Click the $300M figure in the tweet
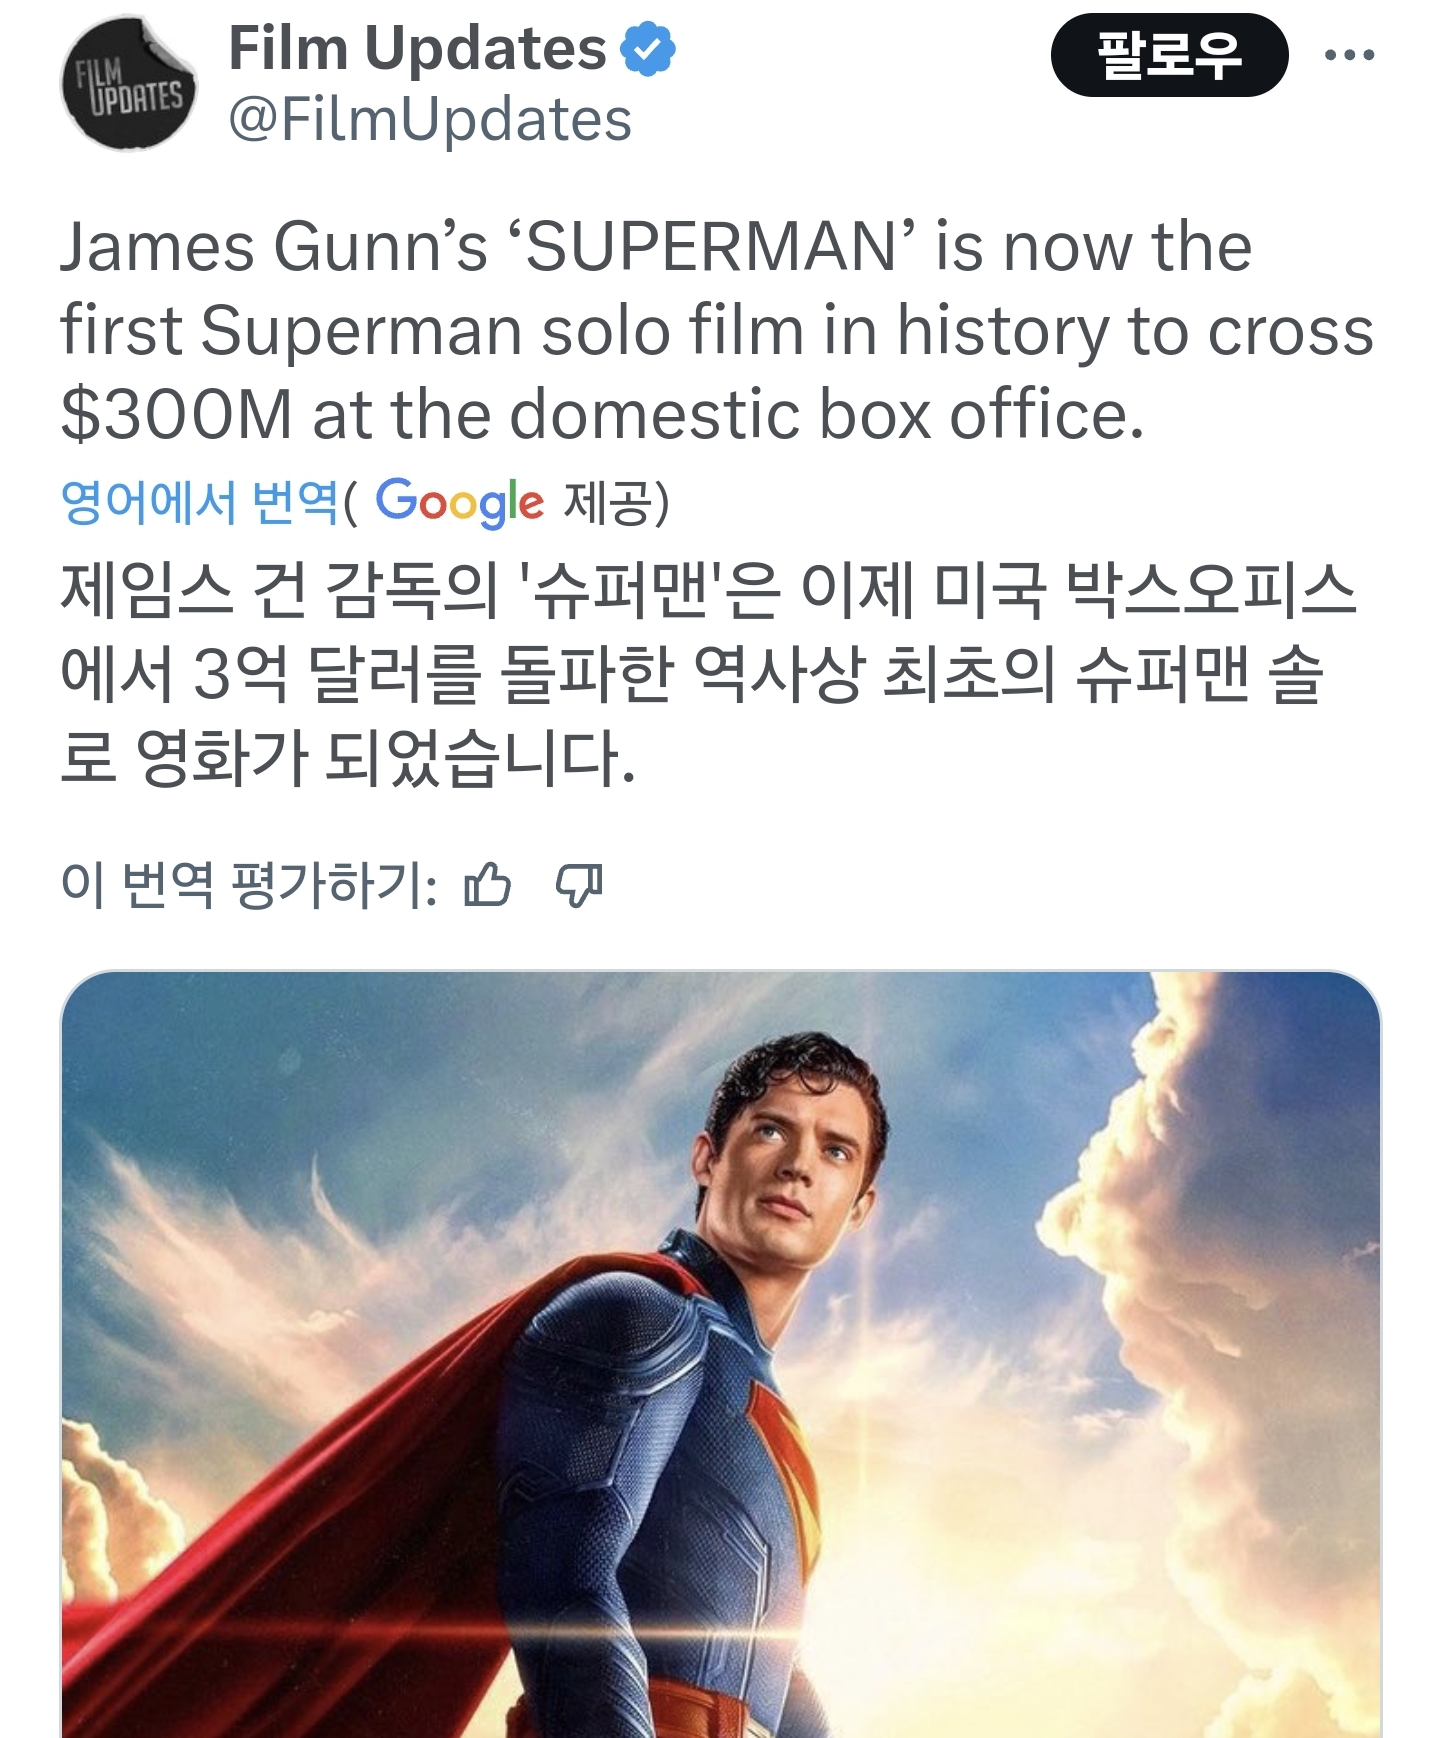The image size is (1440, 1738). (x=176, y=415)
